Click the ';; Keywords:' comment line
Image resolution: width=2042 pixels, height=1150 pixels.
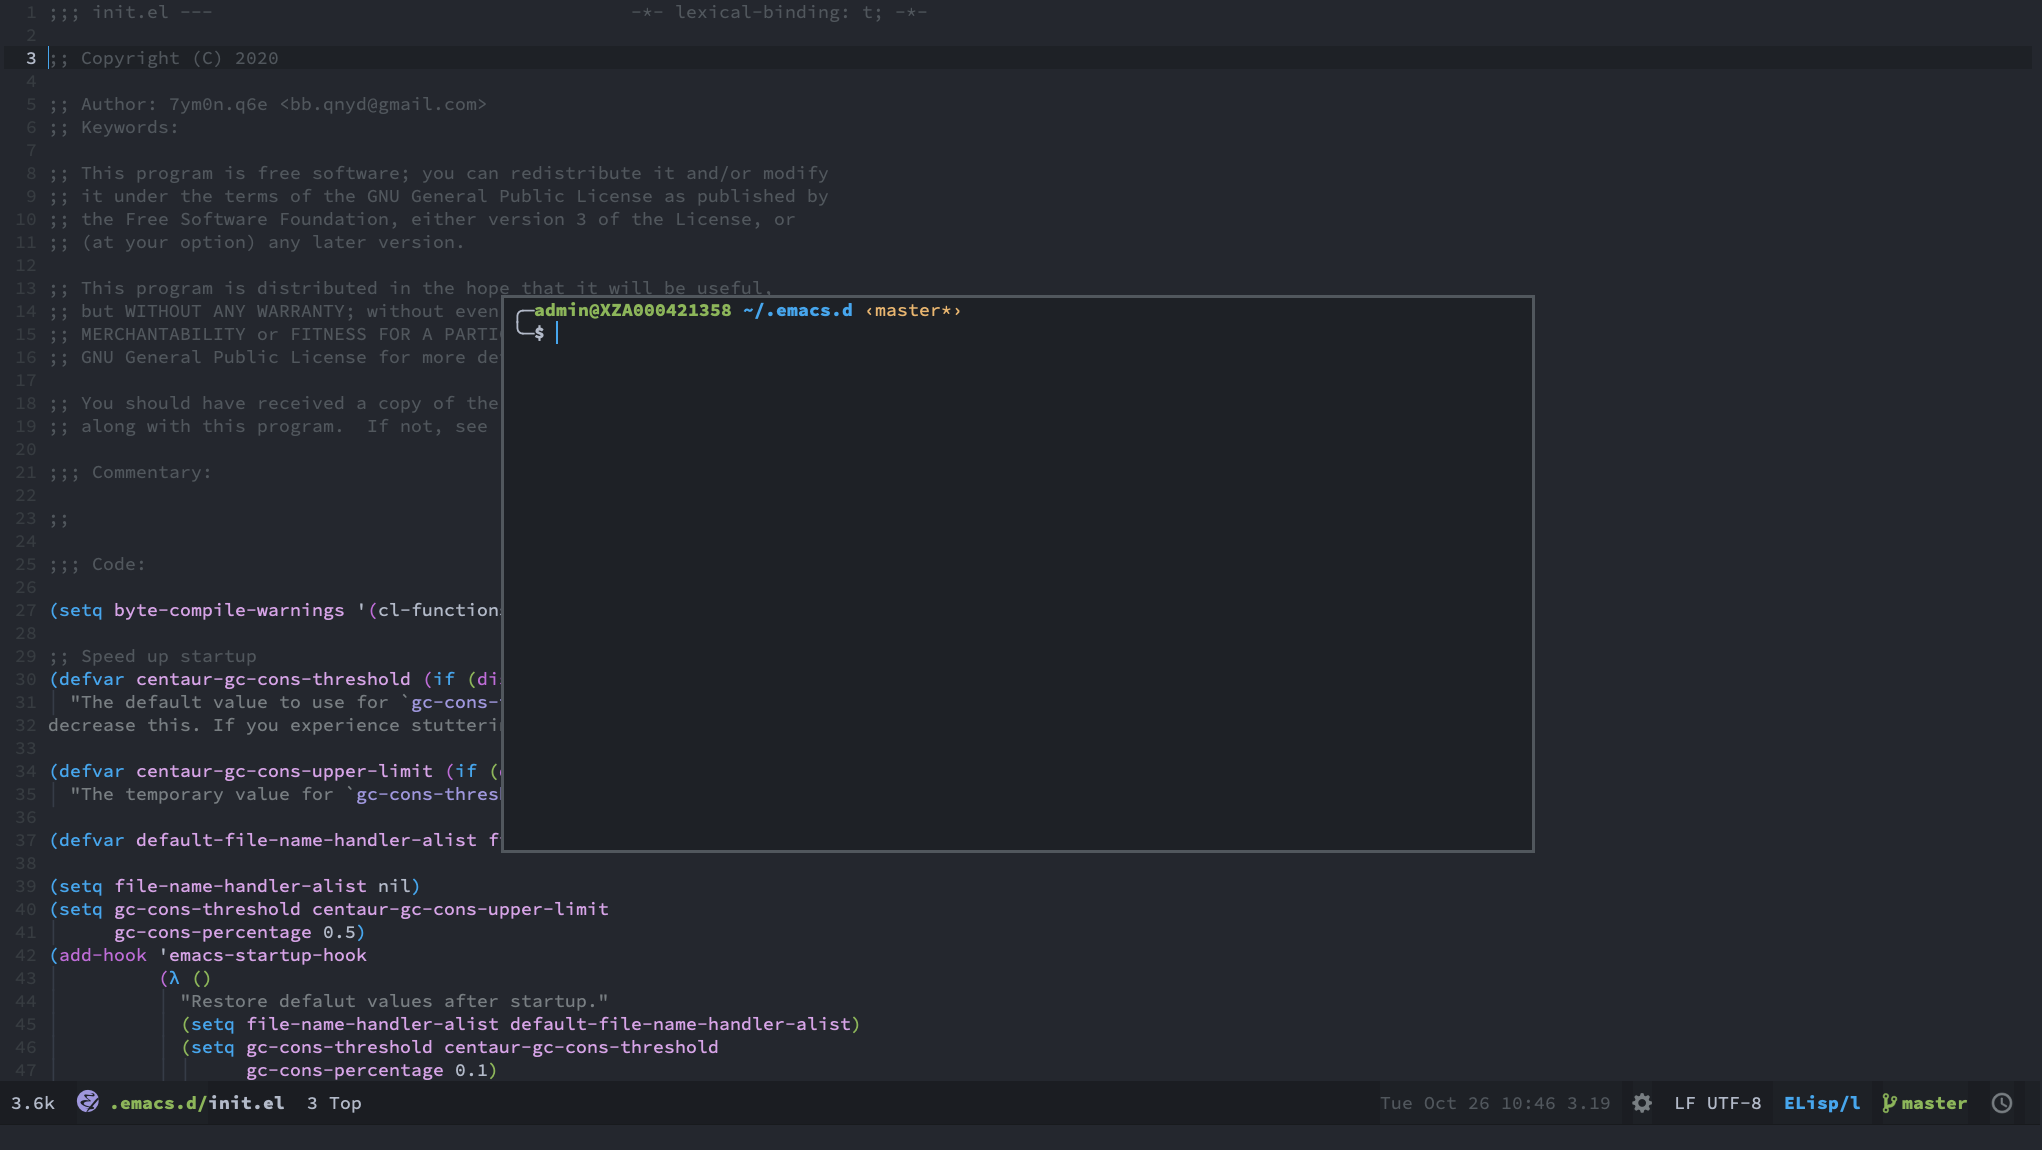point(114,127)
